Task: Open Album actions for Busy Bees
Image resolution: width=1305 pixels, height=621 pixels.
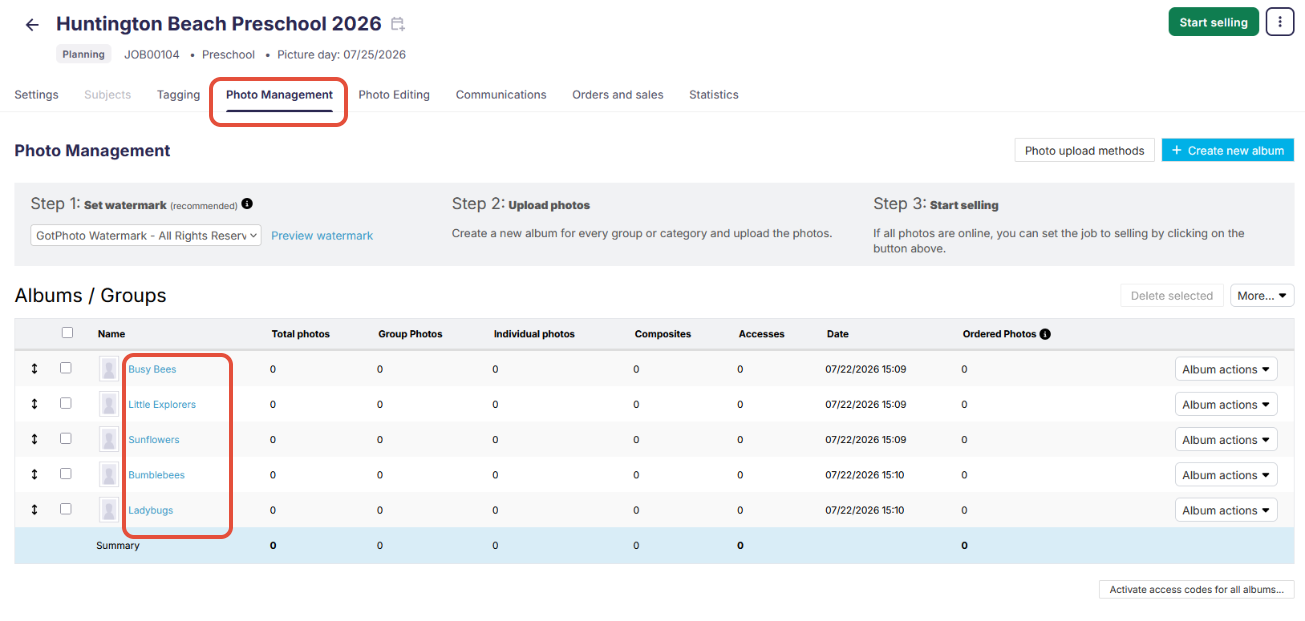Action: [x=1226, y=369]
